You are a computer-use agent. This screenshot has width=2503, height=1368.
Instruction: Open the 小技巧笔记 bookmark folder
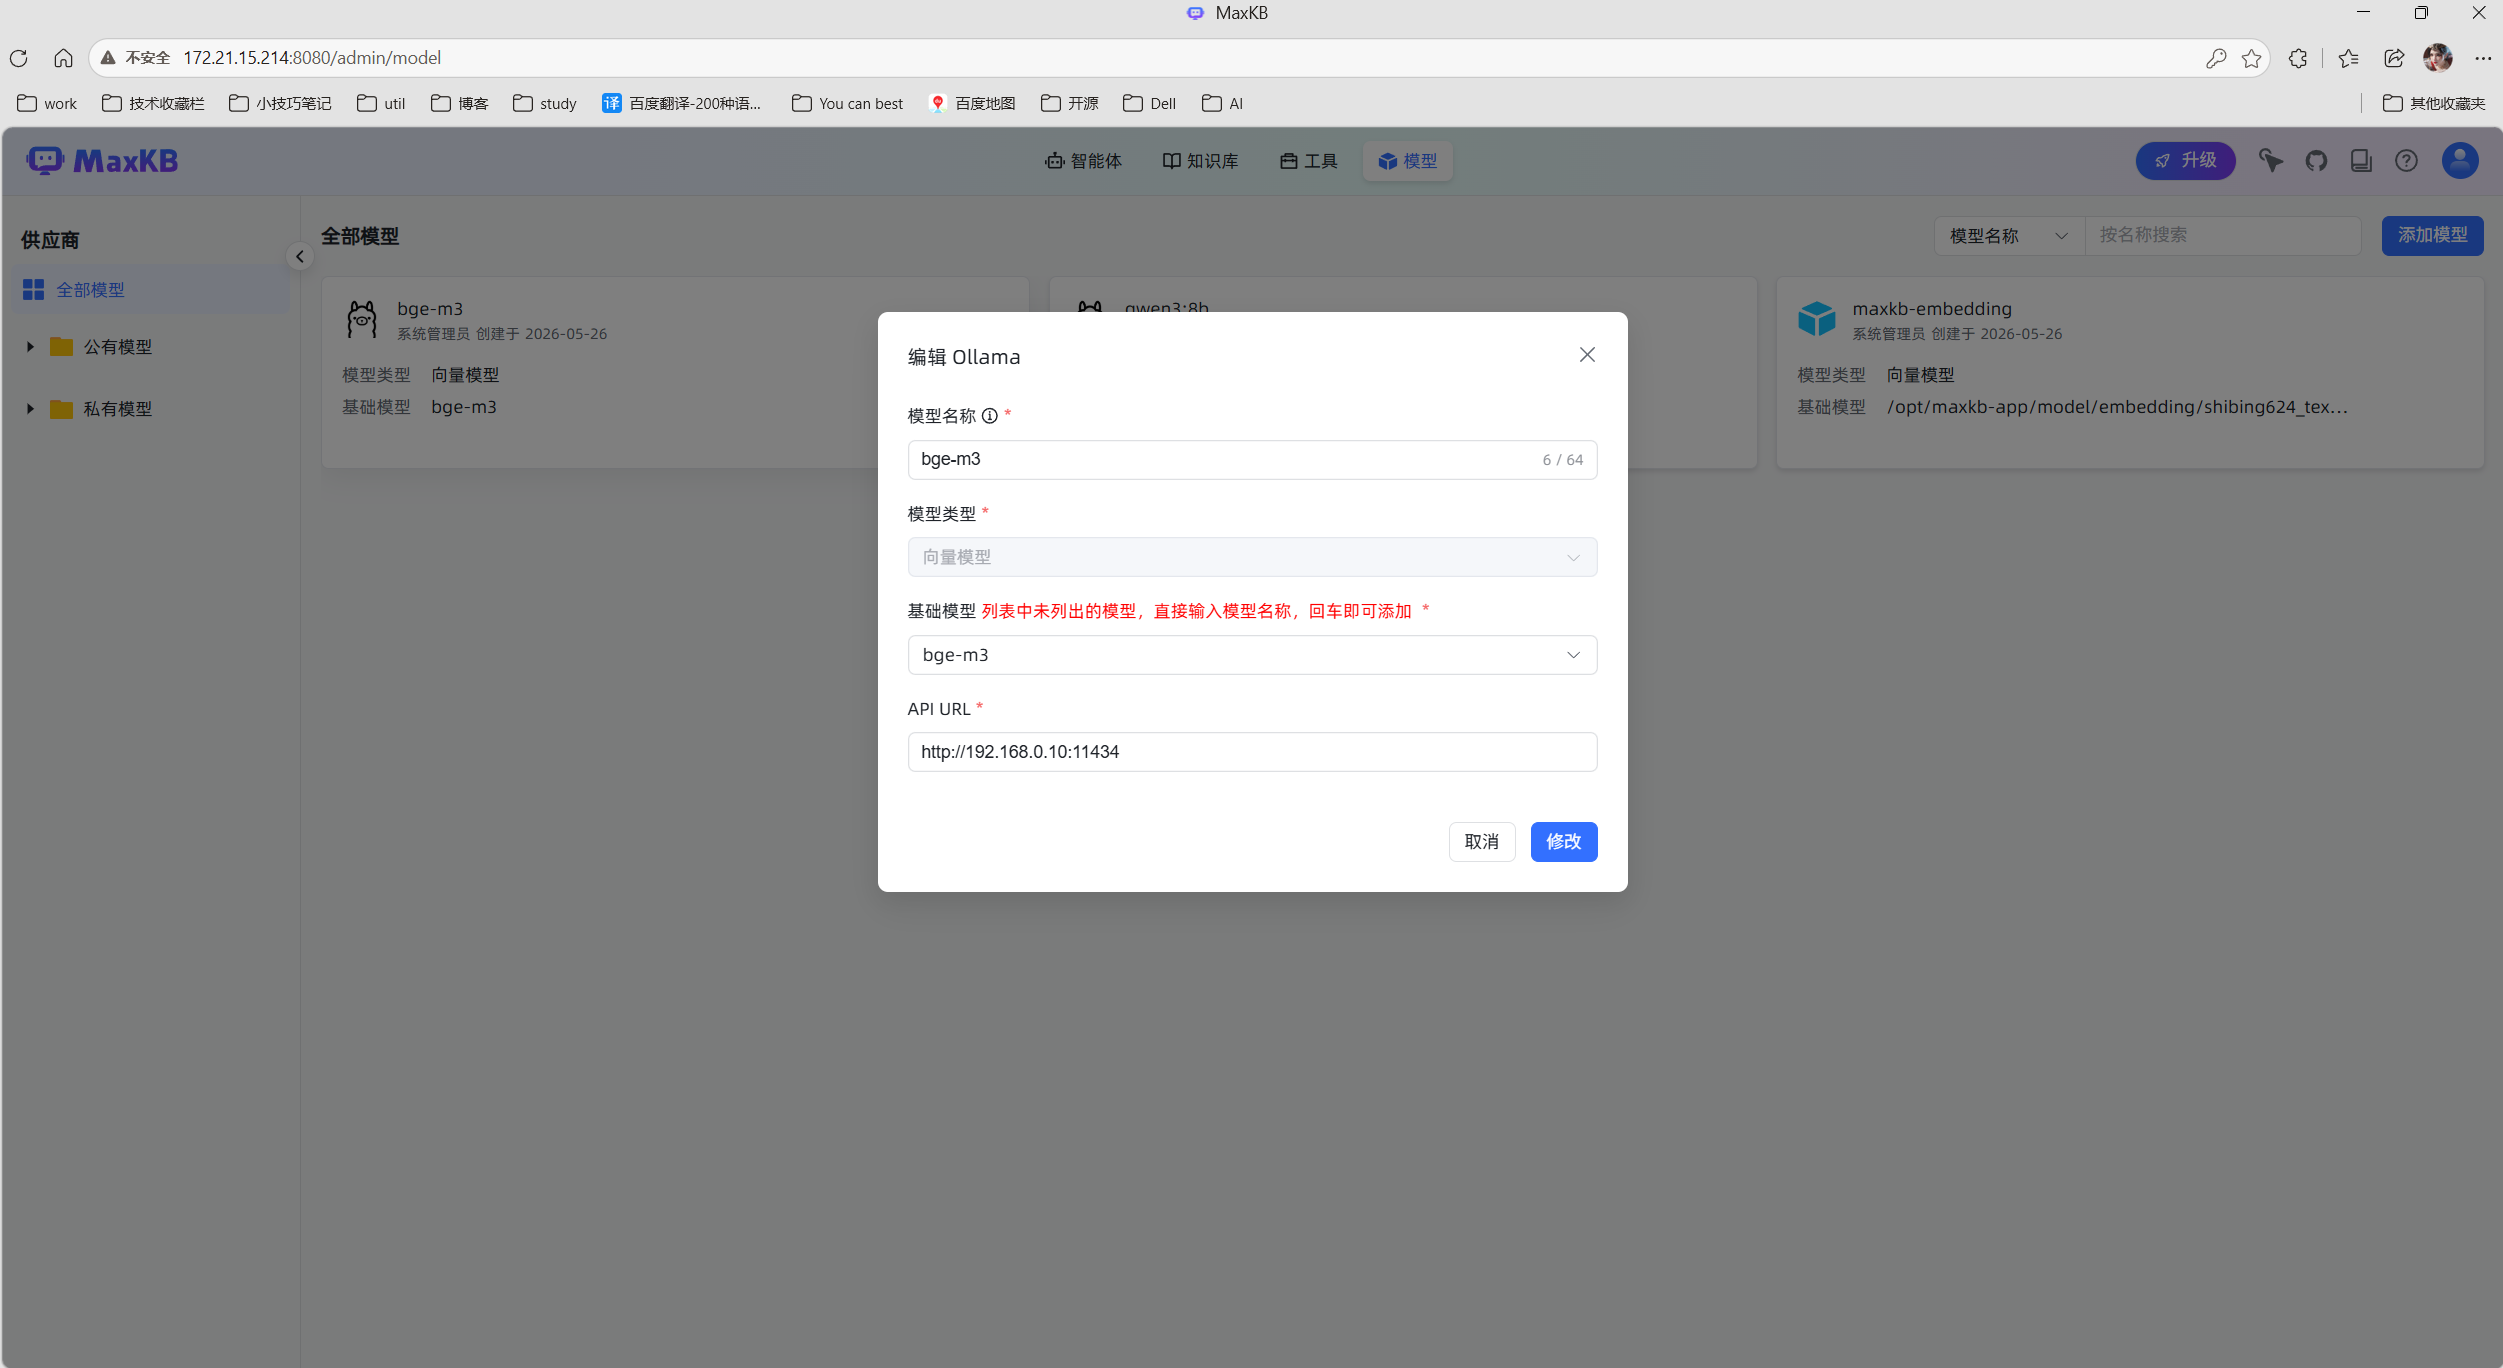[280, 103]
